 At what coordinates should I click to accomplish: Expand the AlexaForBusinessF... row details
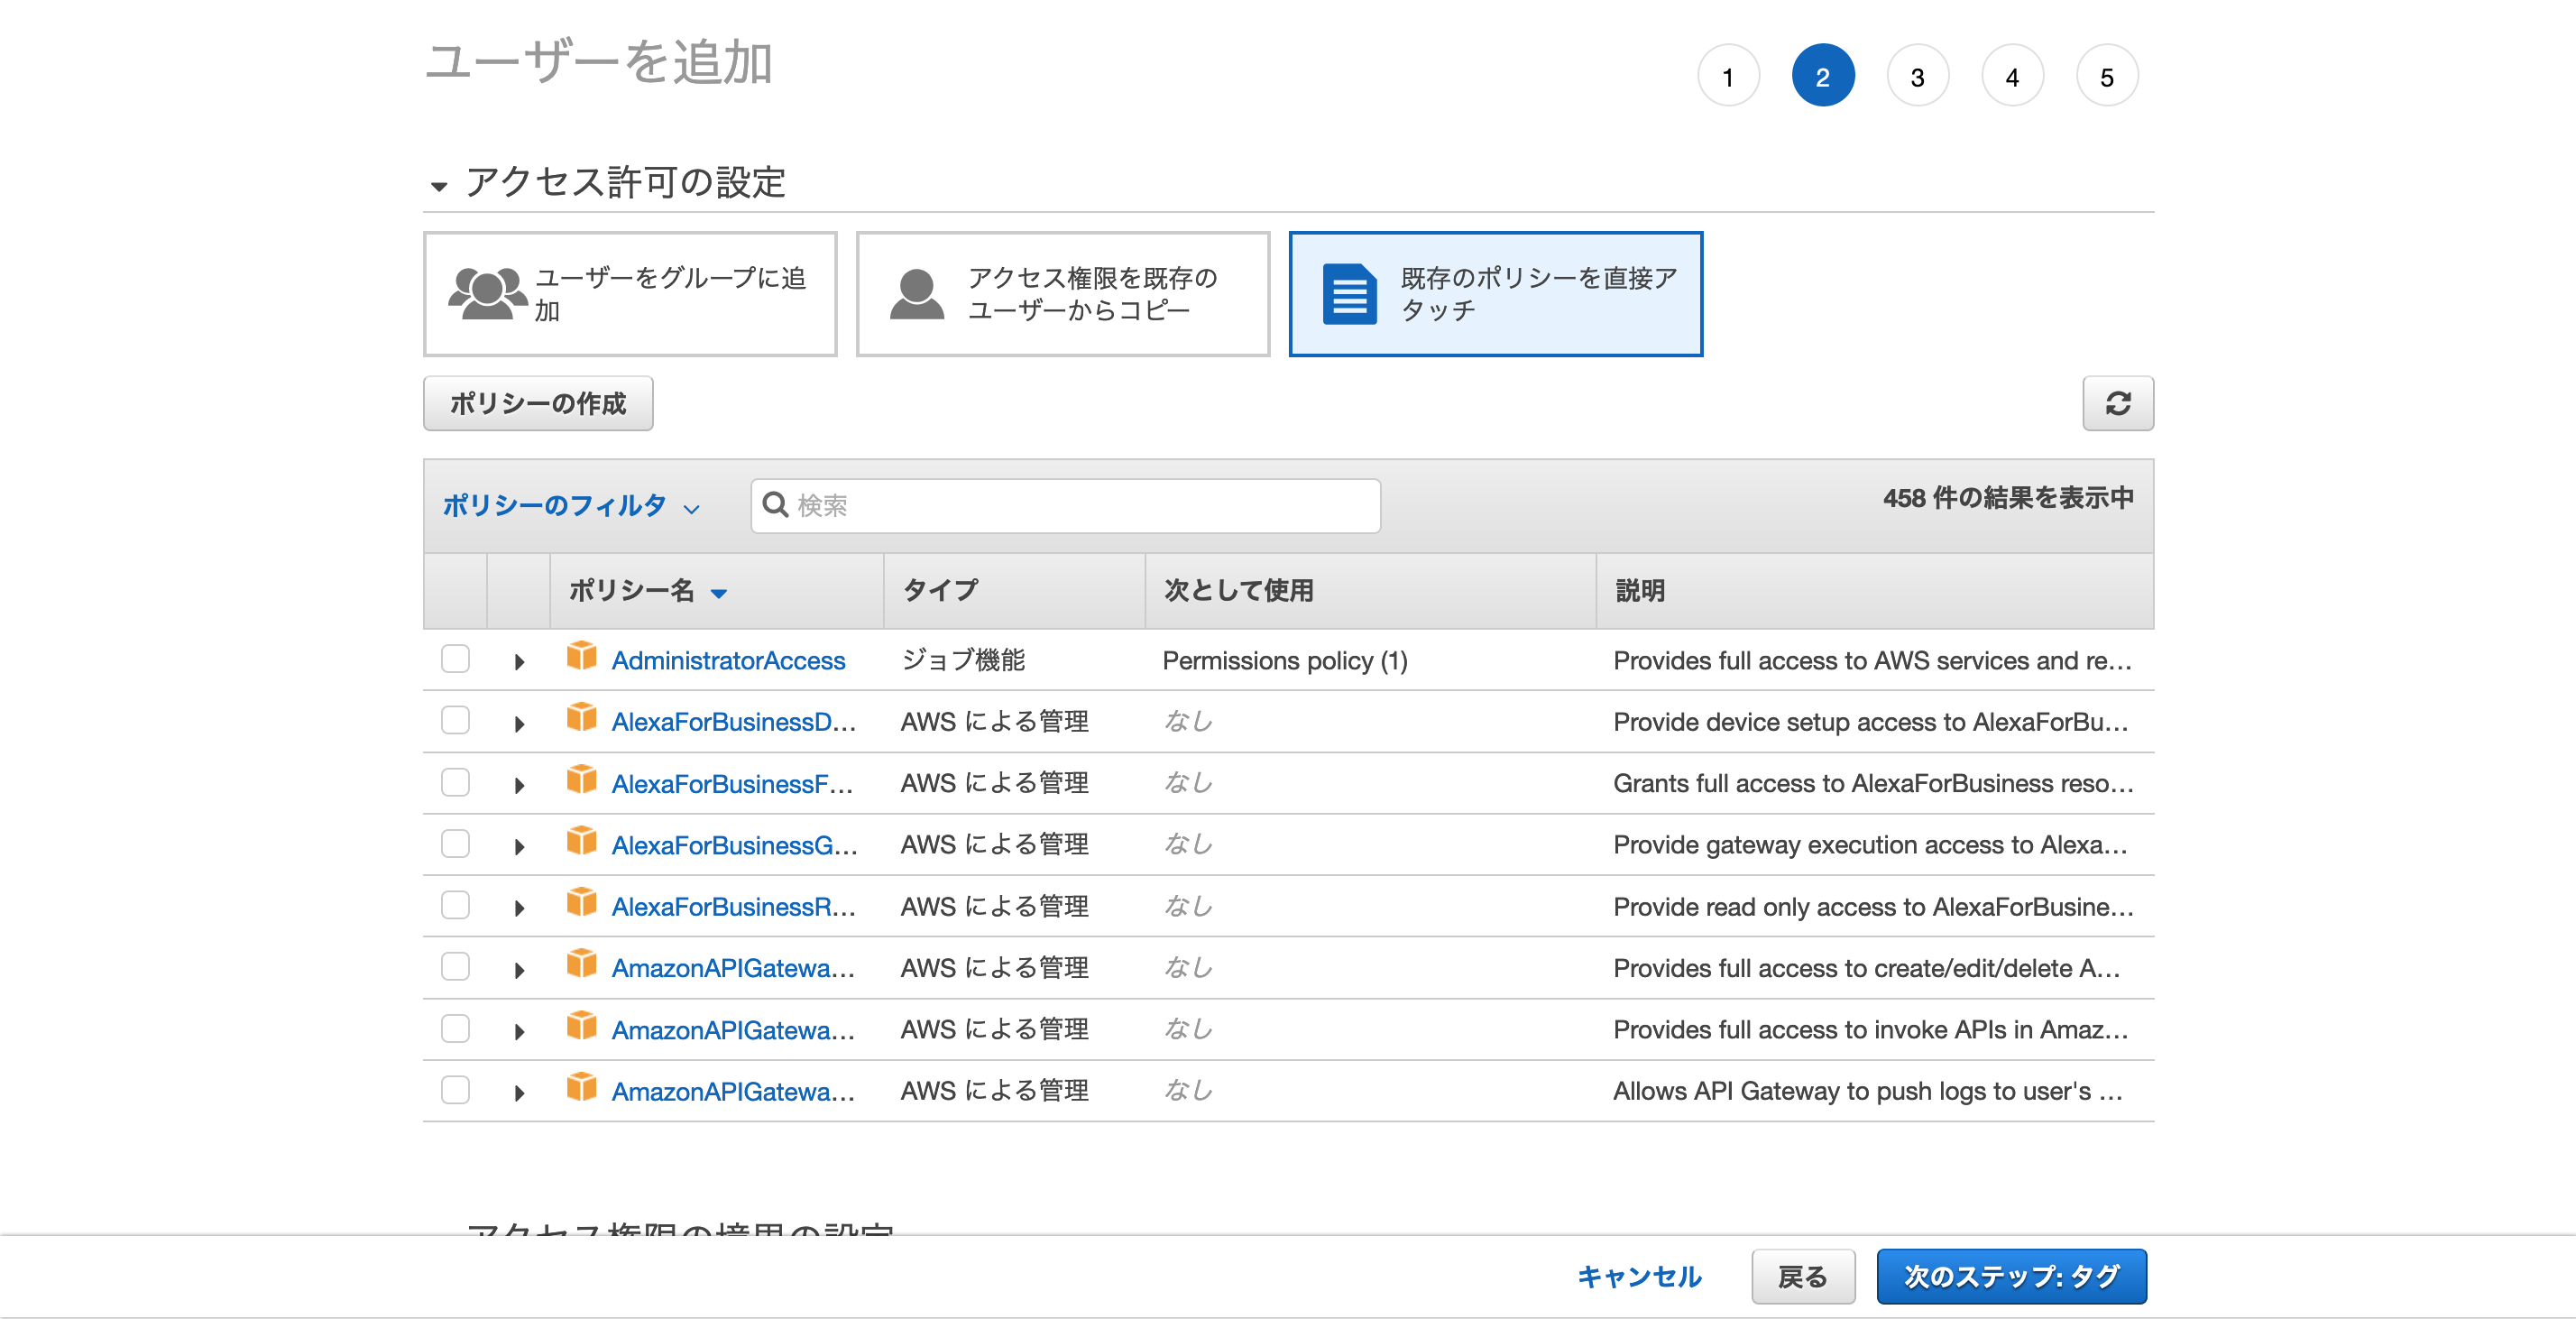coord(519,785)
